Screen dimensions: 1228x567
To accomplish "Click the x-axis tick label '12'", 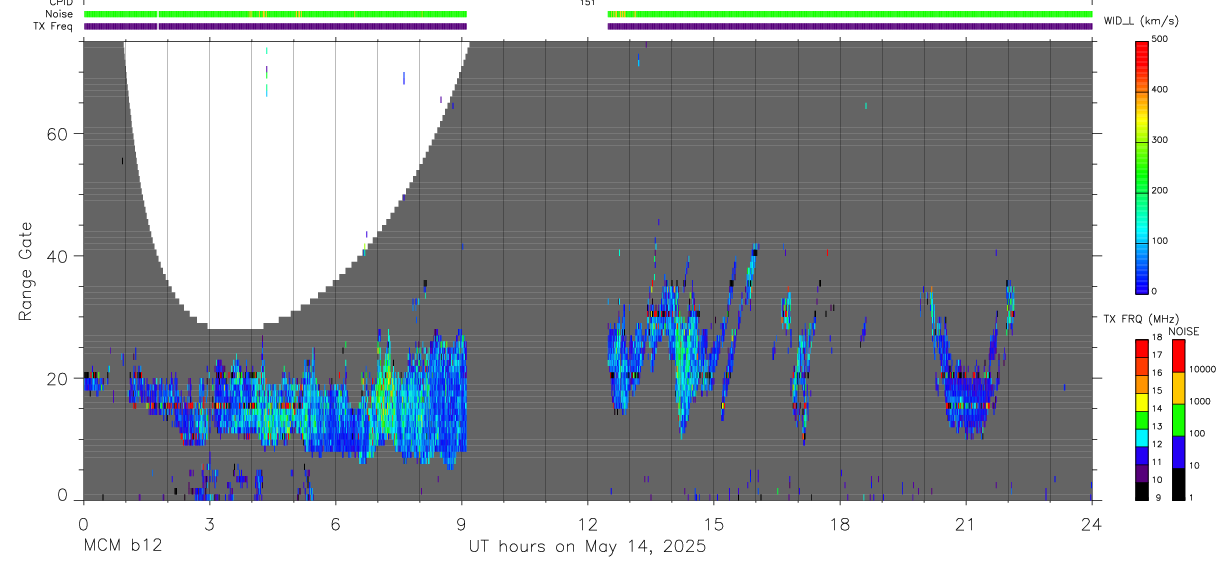I will coord(587,524).
